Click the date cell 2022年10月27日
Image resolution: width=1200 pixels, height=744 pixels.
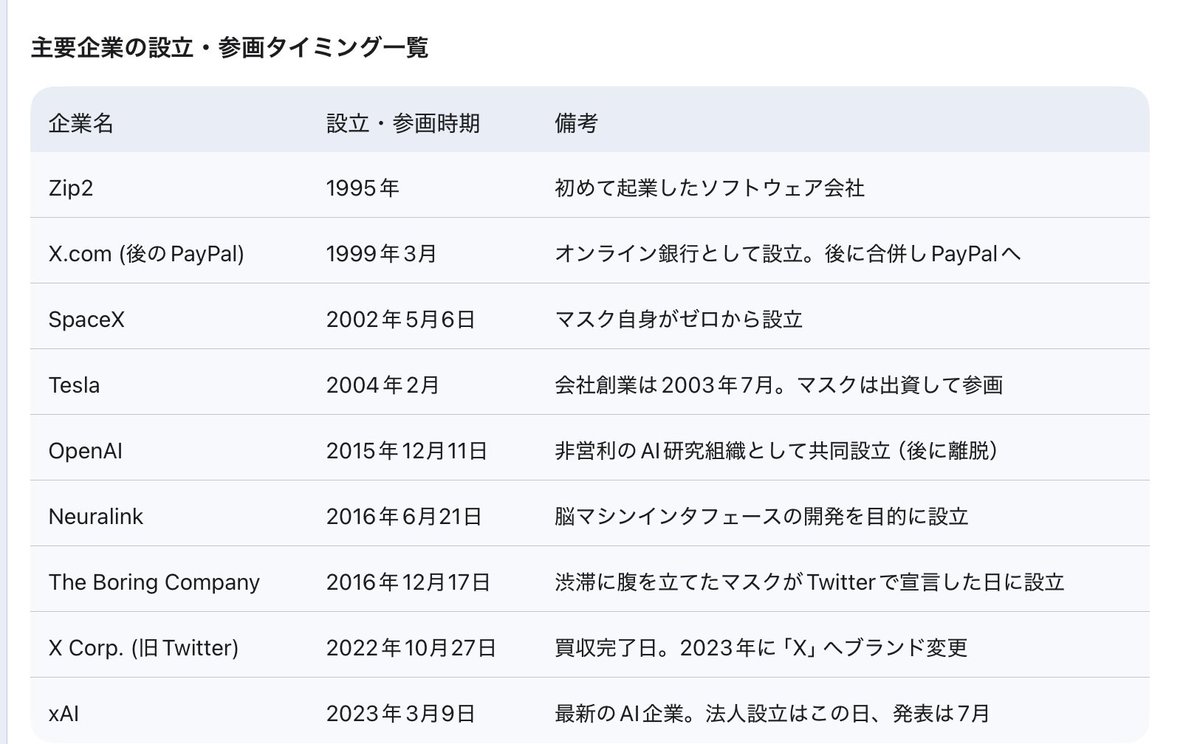[x=411, y=648]
